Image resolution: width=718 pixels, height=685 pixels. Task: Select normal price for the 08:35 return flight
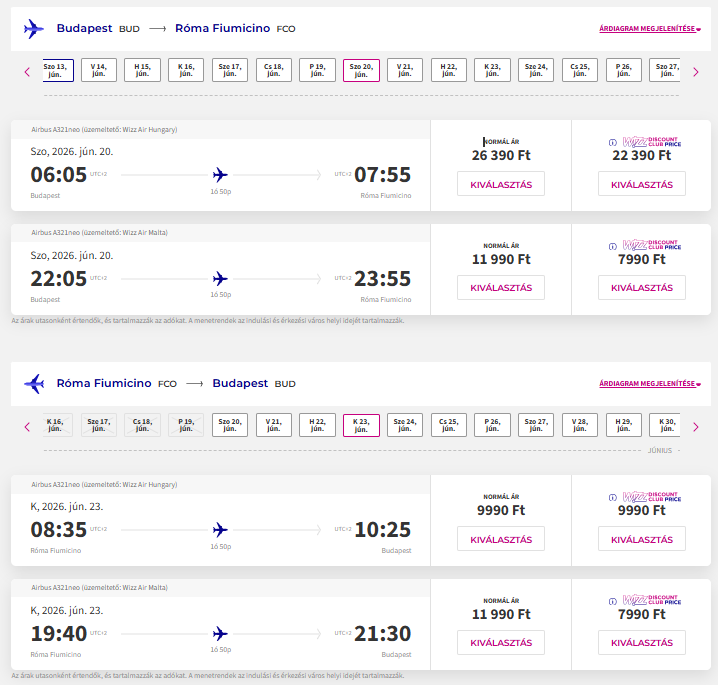500,539
